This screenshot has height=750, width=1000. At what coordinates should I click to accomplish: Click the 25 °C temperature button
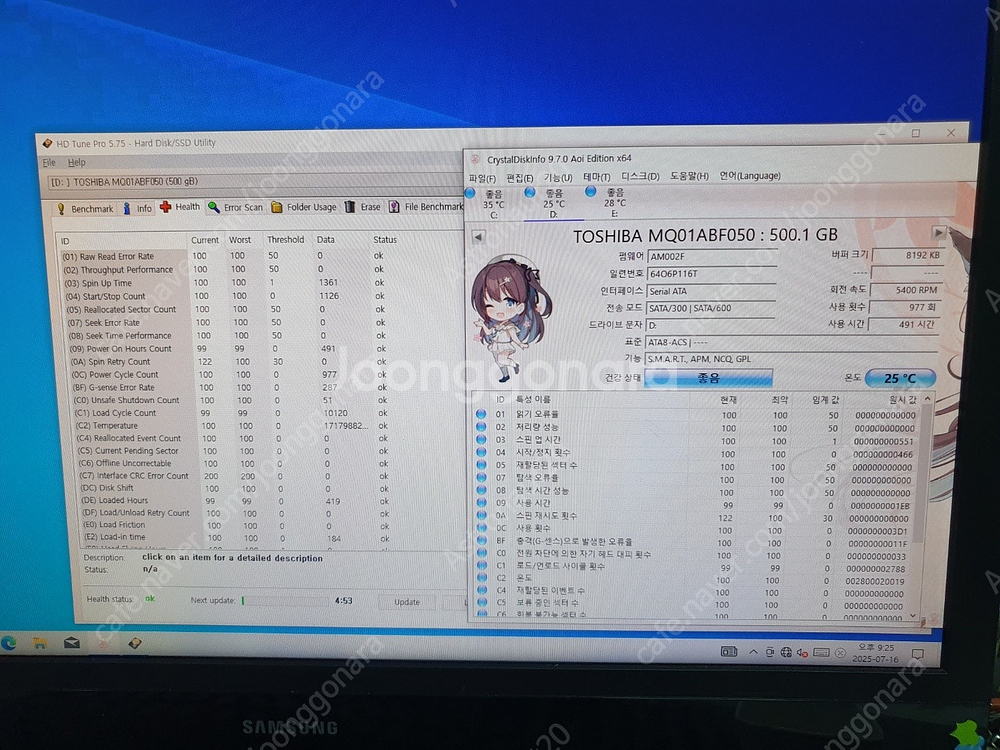[x=900, y=378]
